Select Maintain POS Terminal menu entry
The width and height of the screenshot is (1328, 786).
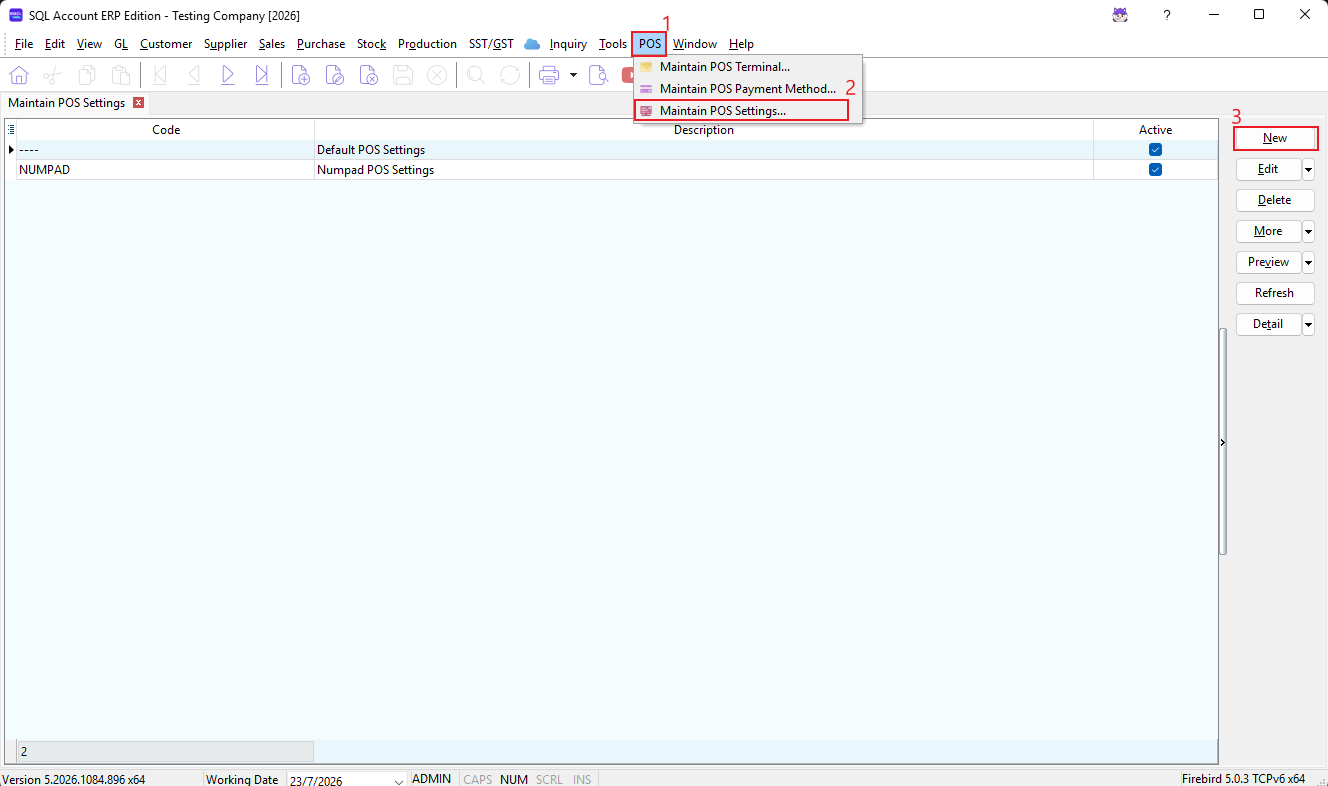[x=747, y=67]
